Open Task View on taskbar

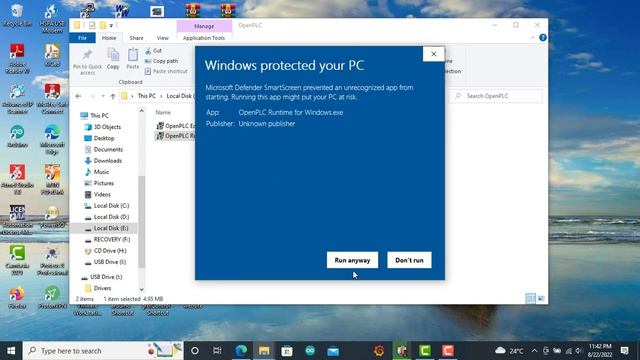pyautogui.click(x=217, y=351)
